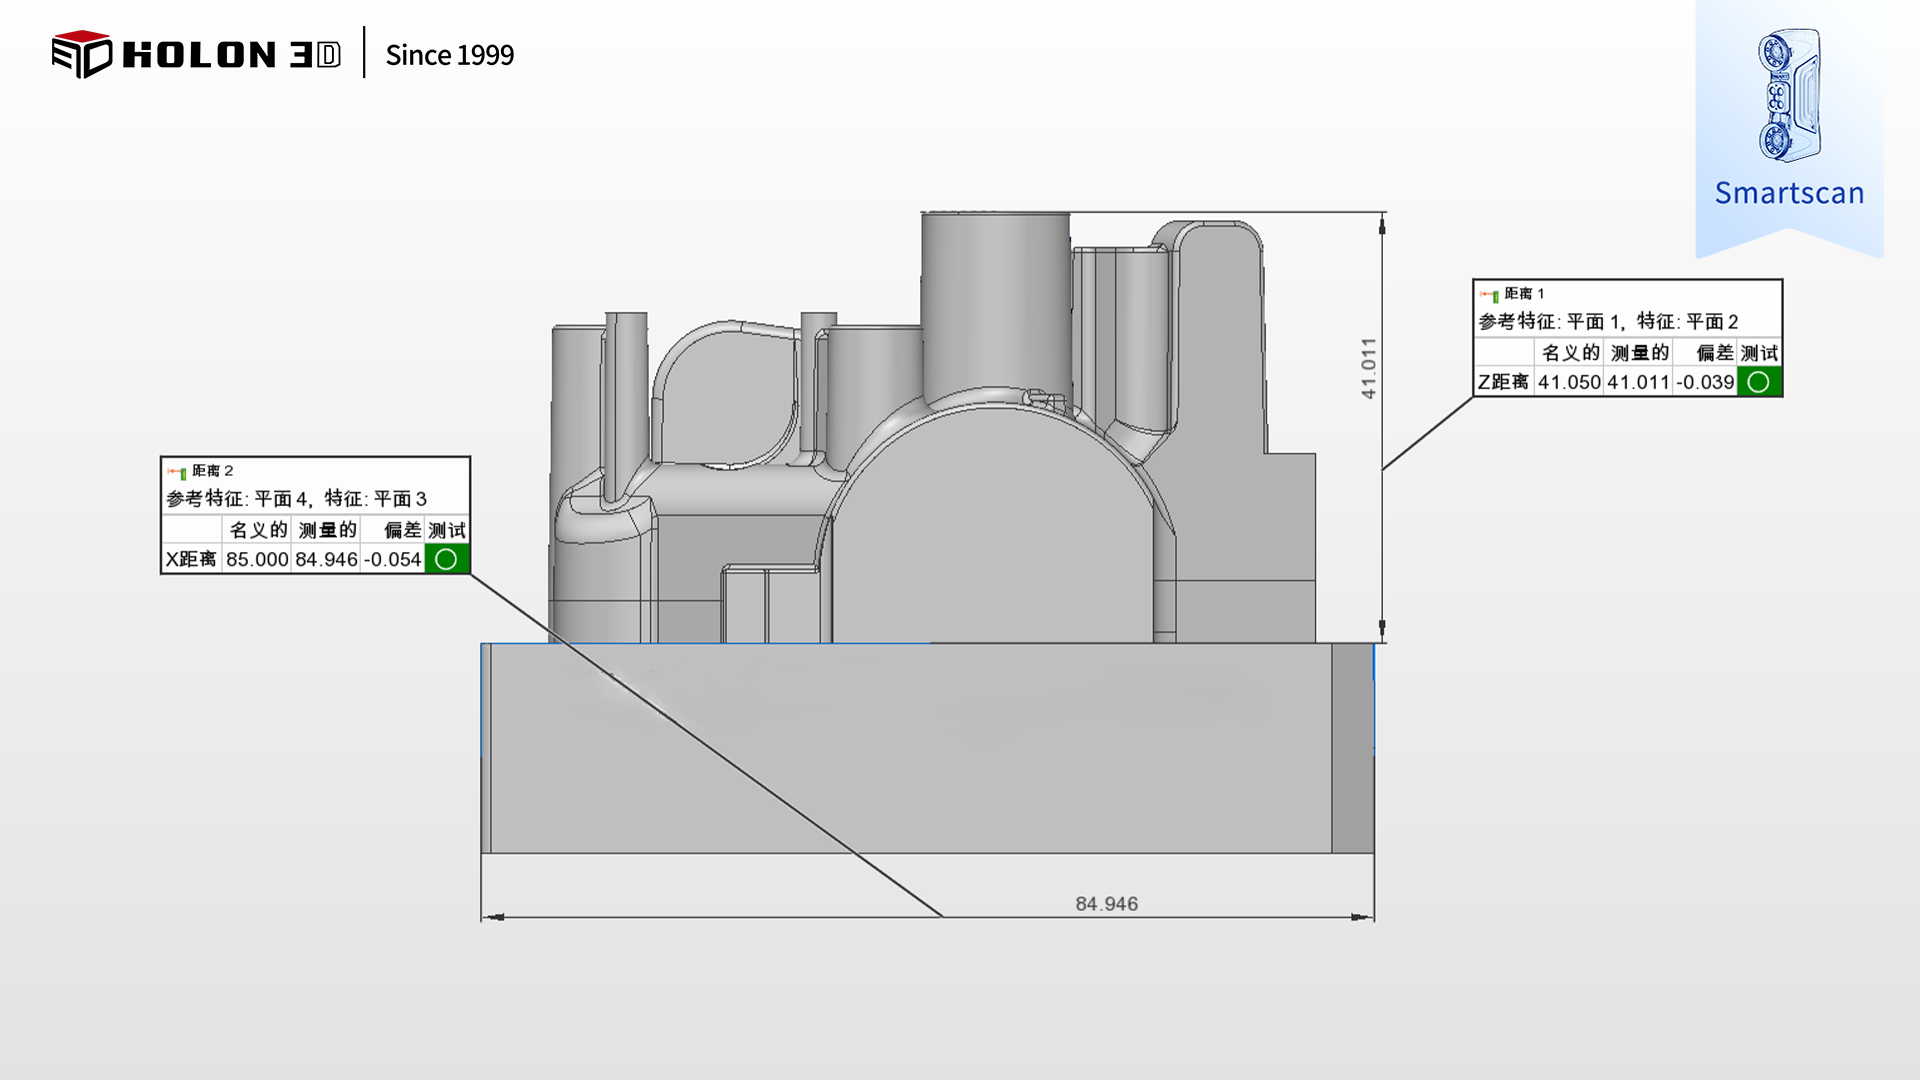Click the HOLON 3D cube logo icon

(81, 54)
